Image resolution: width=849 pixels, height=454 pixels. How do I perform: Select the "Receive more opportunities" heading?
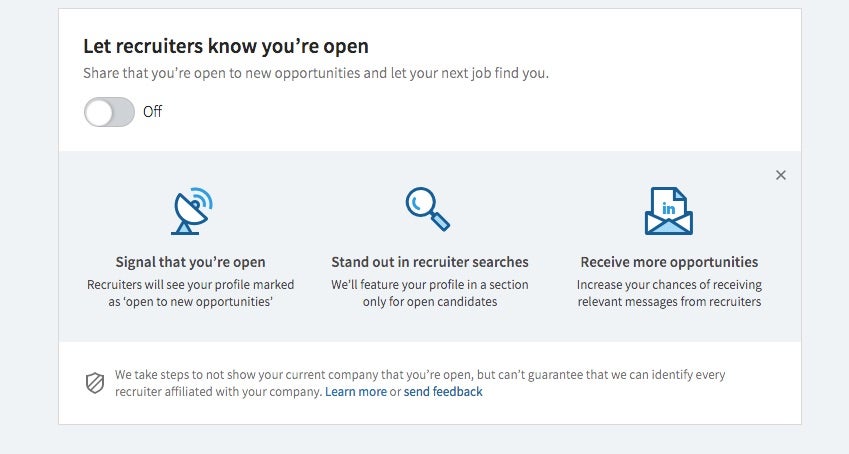pos(669,262)
